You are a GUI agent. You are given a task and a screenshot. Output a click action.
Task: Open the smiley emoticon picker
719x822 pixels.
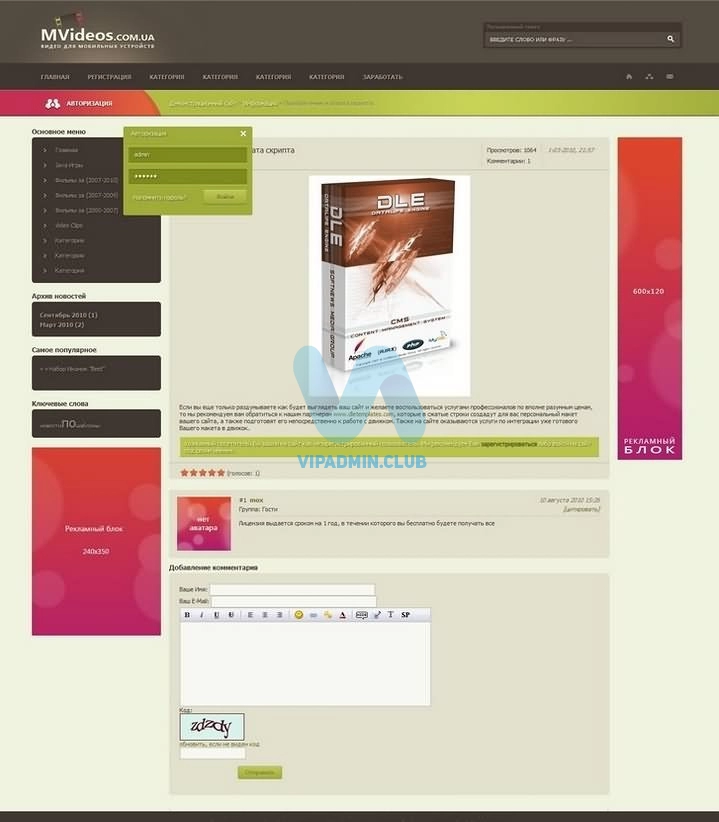click(x=299, y=614)
